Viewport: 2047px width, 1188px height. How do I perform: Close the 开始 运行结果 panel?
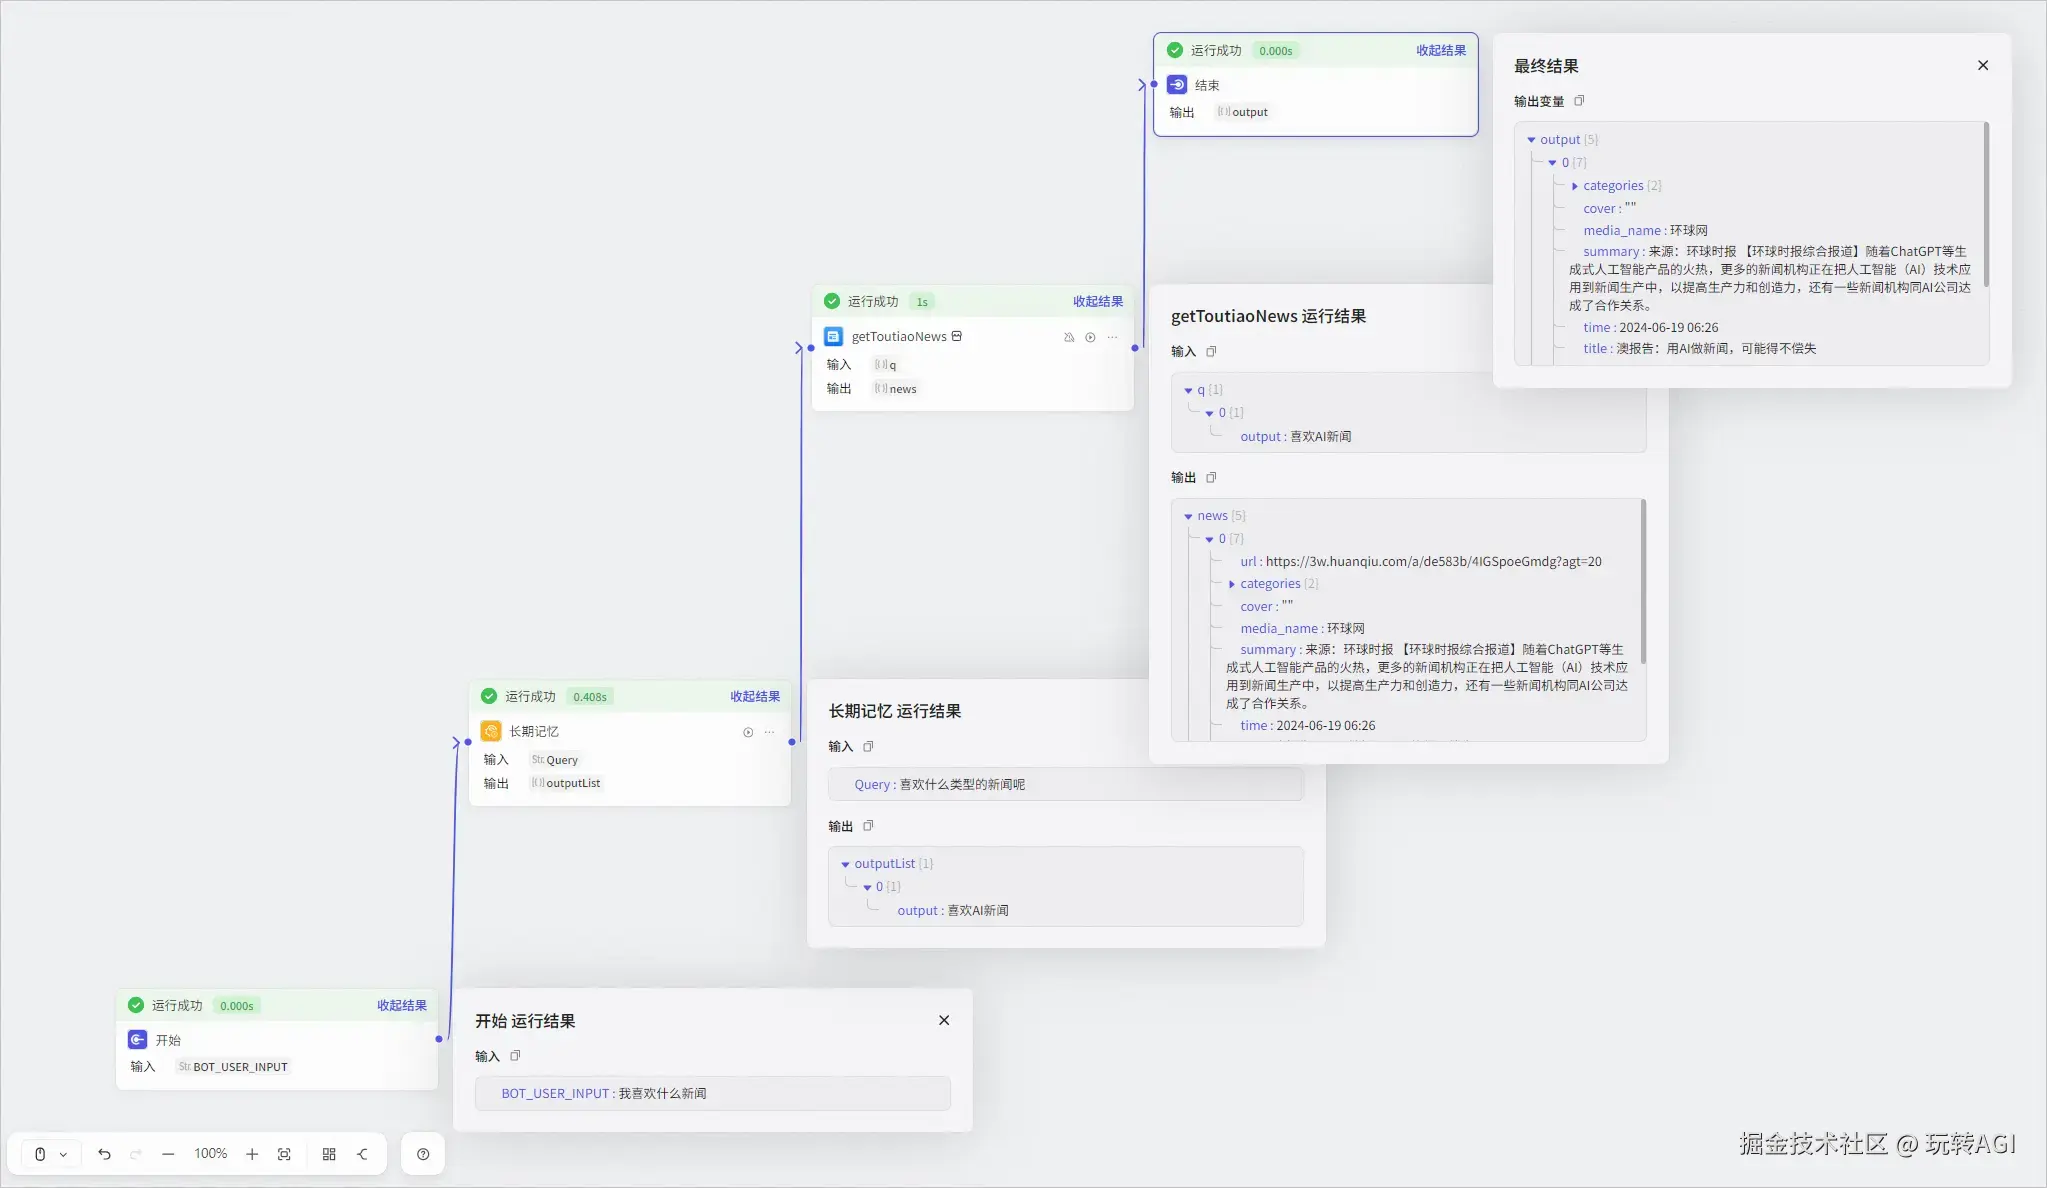coord(943,1020)
